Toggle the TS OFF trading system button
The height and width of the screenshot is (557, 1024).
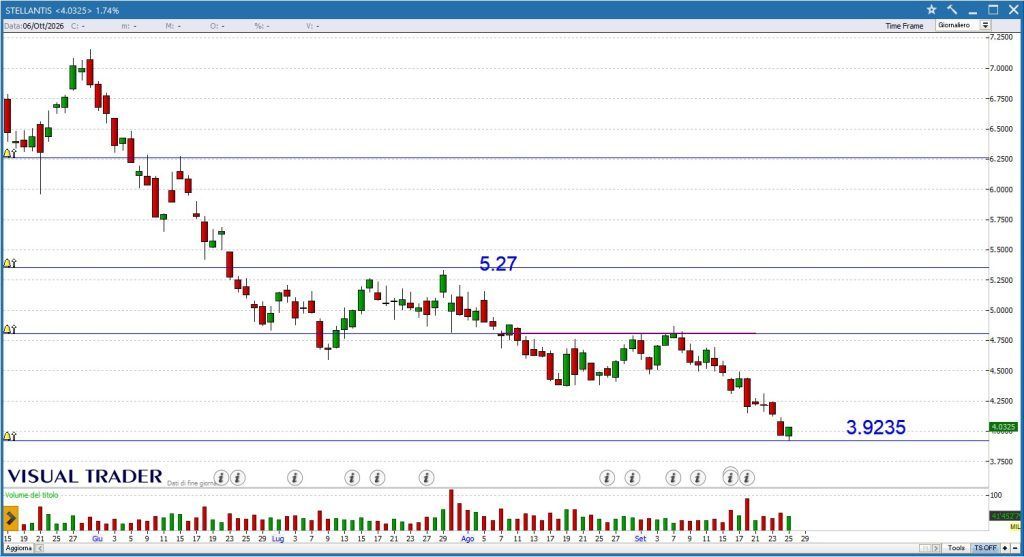pyautogui.click(x=985, y=548)
